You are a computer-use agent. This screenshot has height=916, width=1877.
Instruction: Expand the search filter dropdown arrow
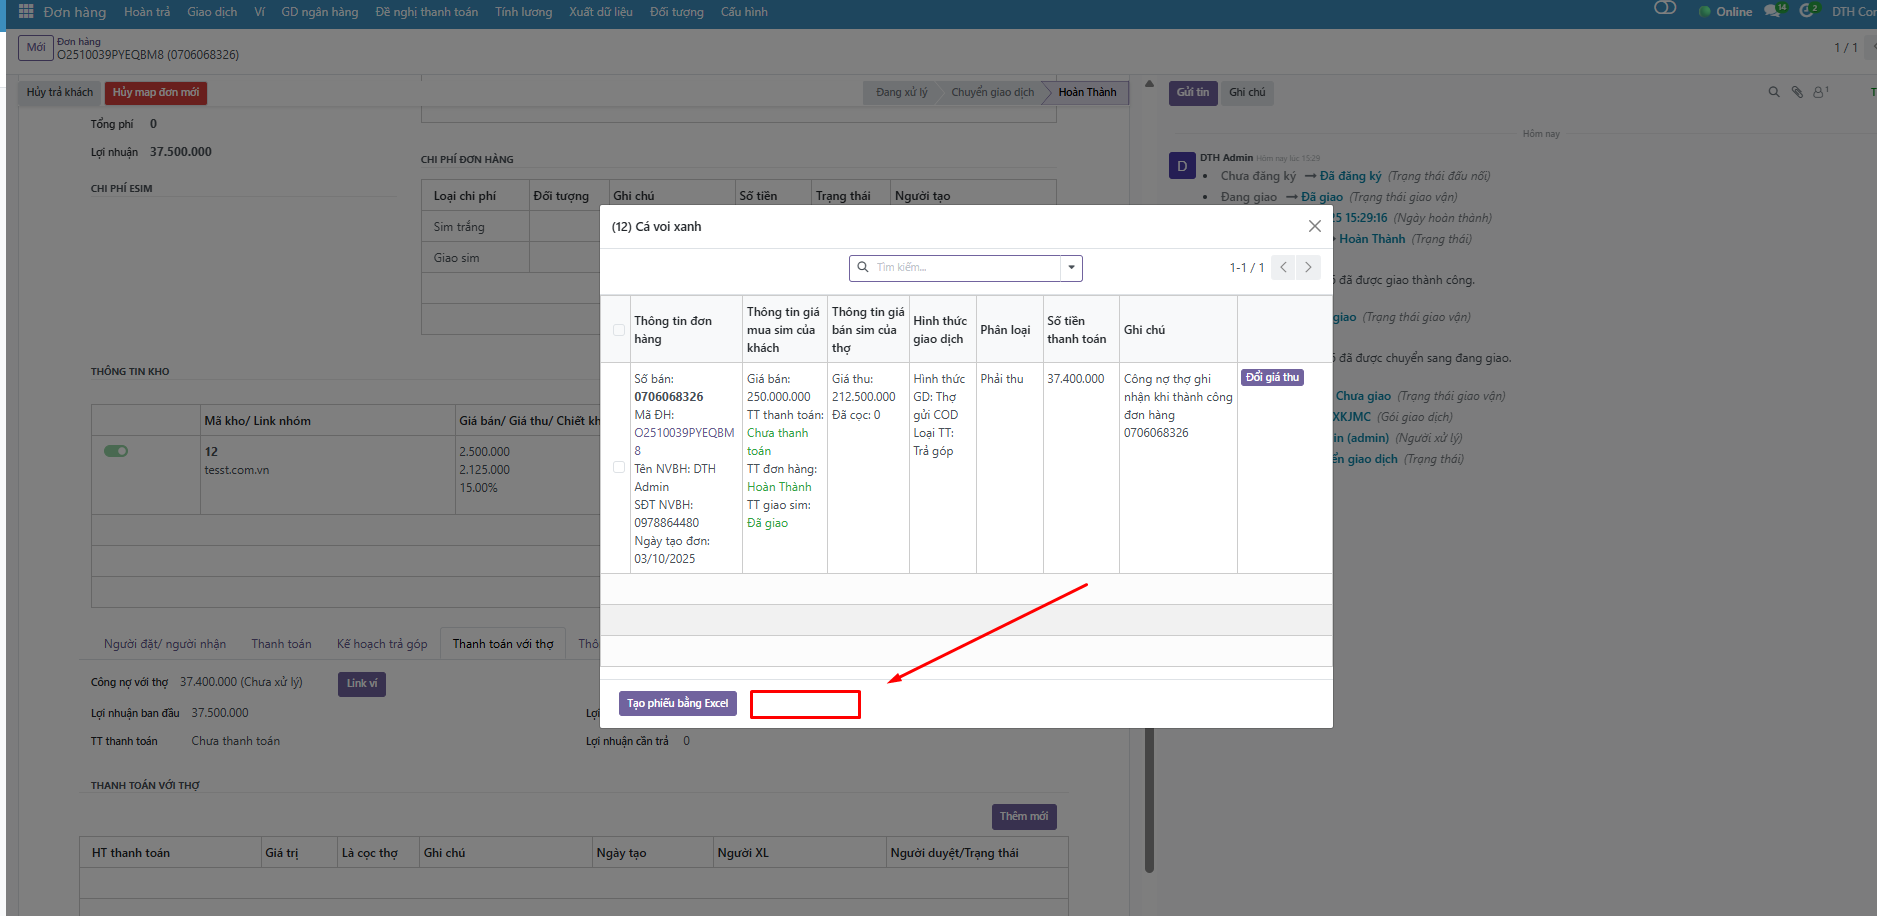(x=1071, y=267)
